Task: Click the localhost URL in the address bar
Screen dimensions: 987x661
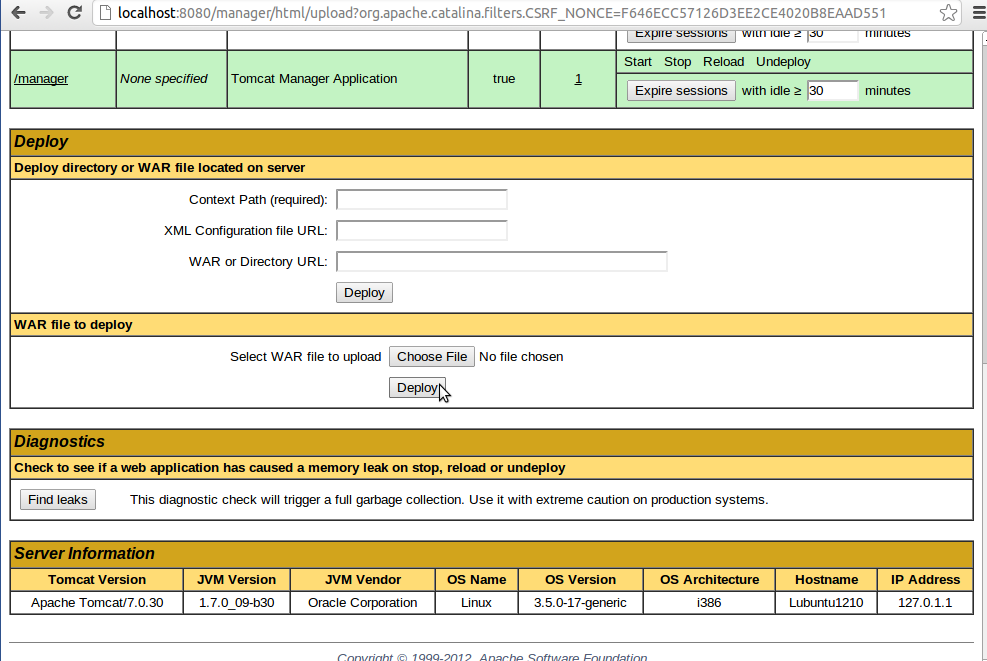Action: (502, 13)
